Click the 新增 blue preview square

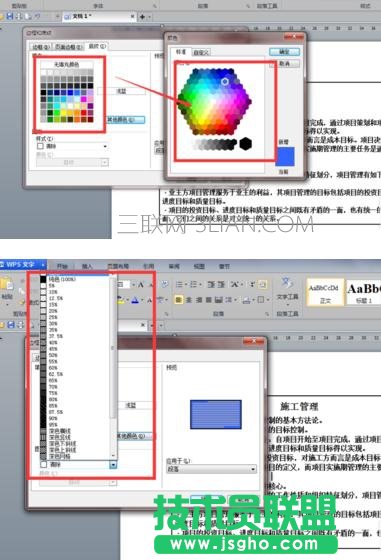[x=285, y=156]
